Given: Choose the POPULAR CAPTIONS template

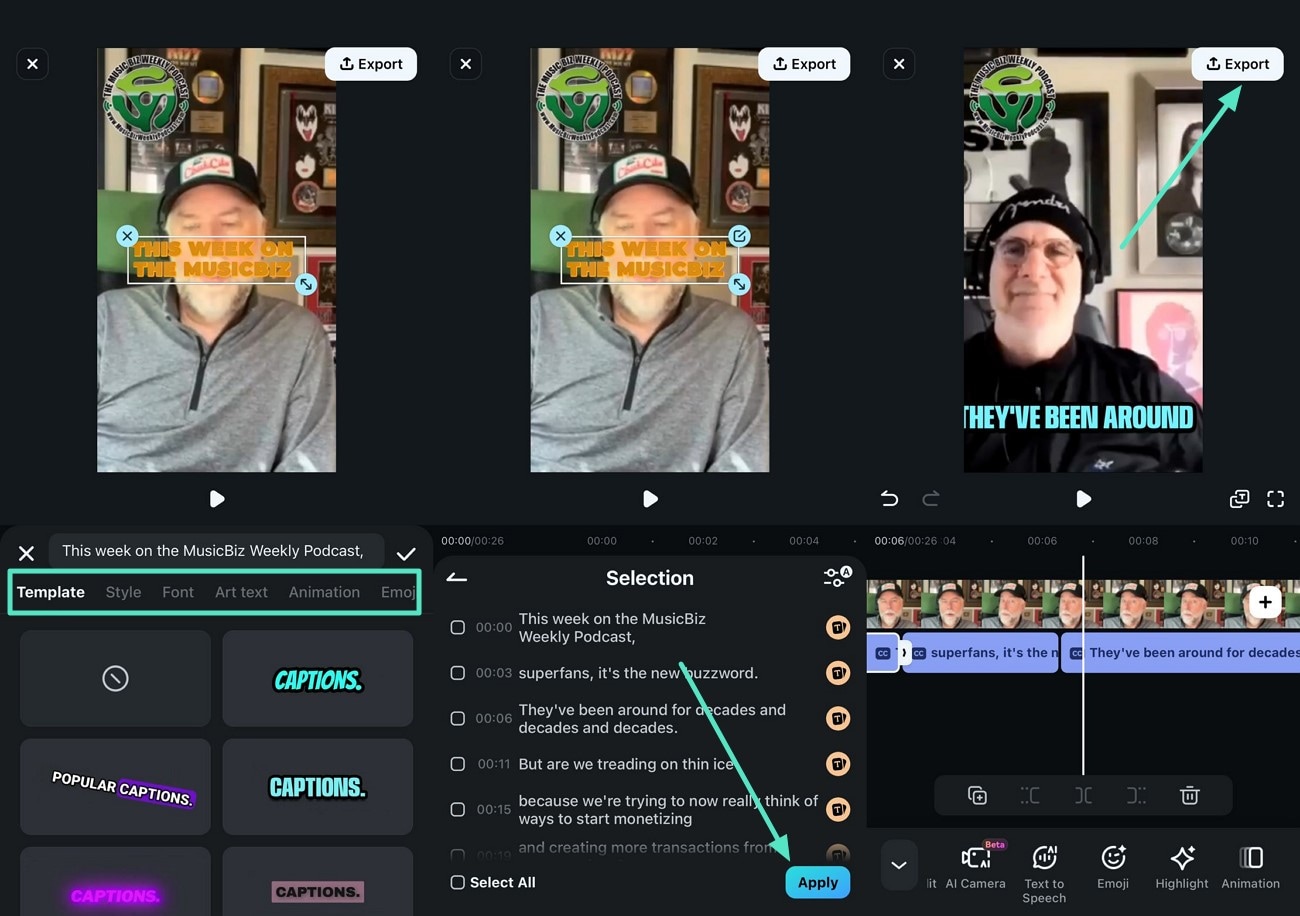Looking at the screenshot, I should [115, 787].
